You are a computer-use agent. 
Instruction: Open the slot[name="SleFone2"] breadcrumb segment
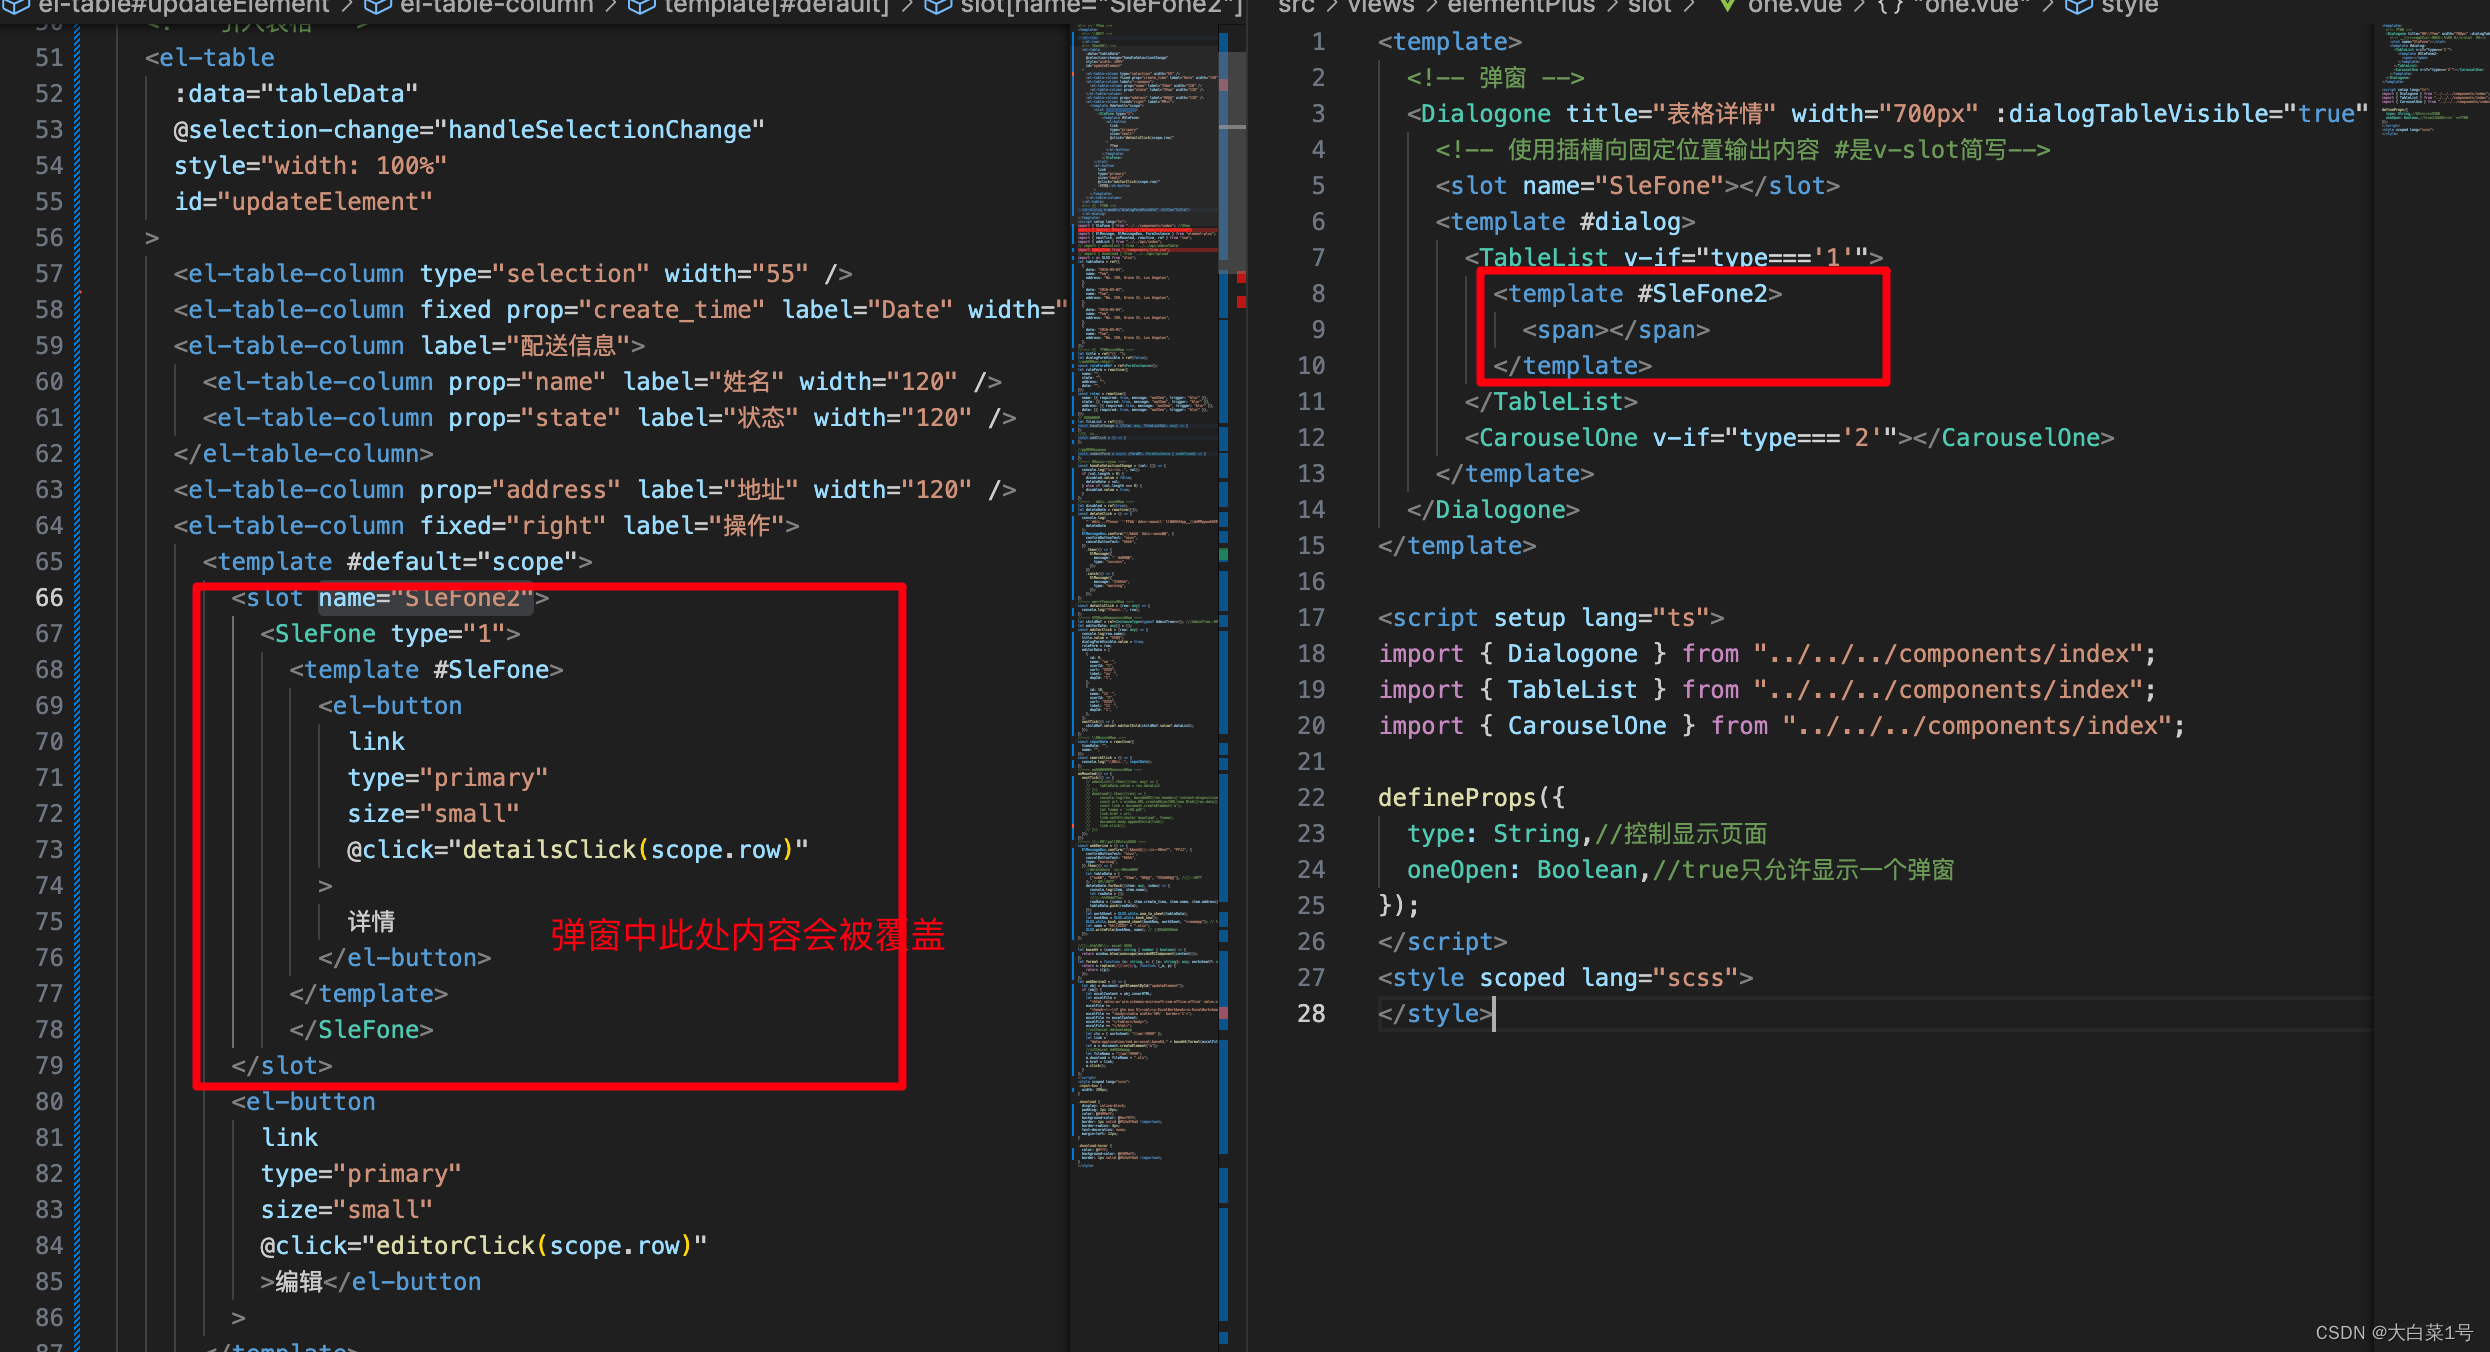coord(1082,6)
